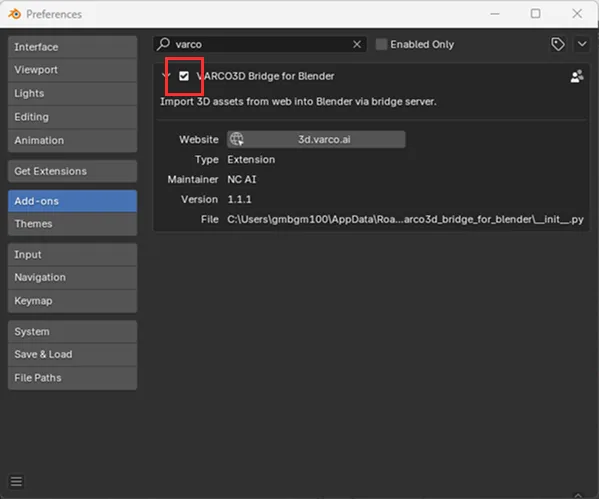599x499 pixels.
Task: Click the NC AI maintainer value
Action: click(x=241, y=179)
